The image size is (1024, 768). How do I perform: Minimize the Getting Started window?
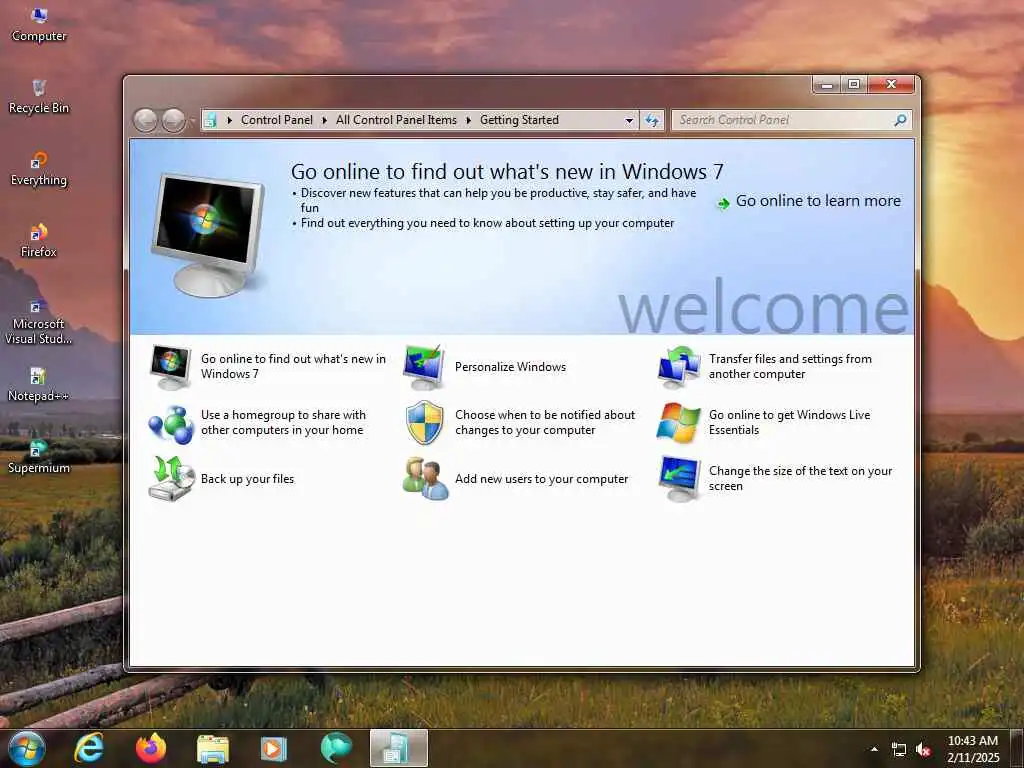click(827, 84)
